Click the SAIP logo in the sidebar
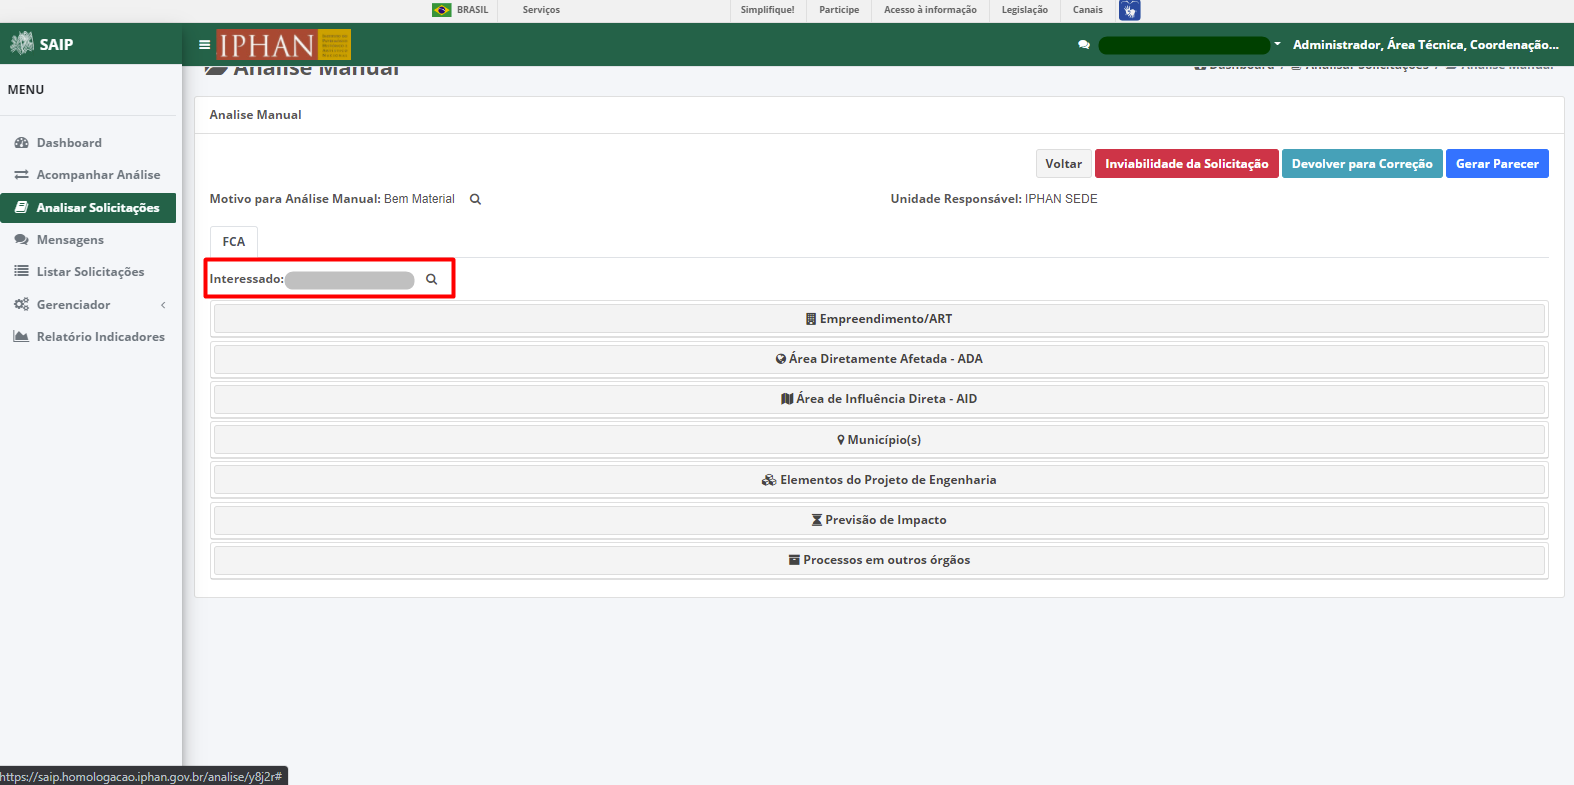1574x785 pixels. tap(42, 44)
